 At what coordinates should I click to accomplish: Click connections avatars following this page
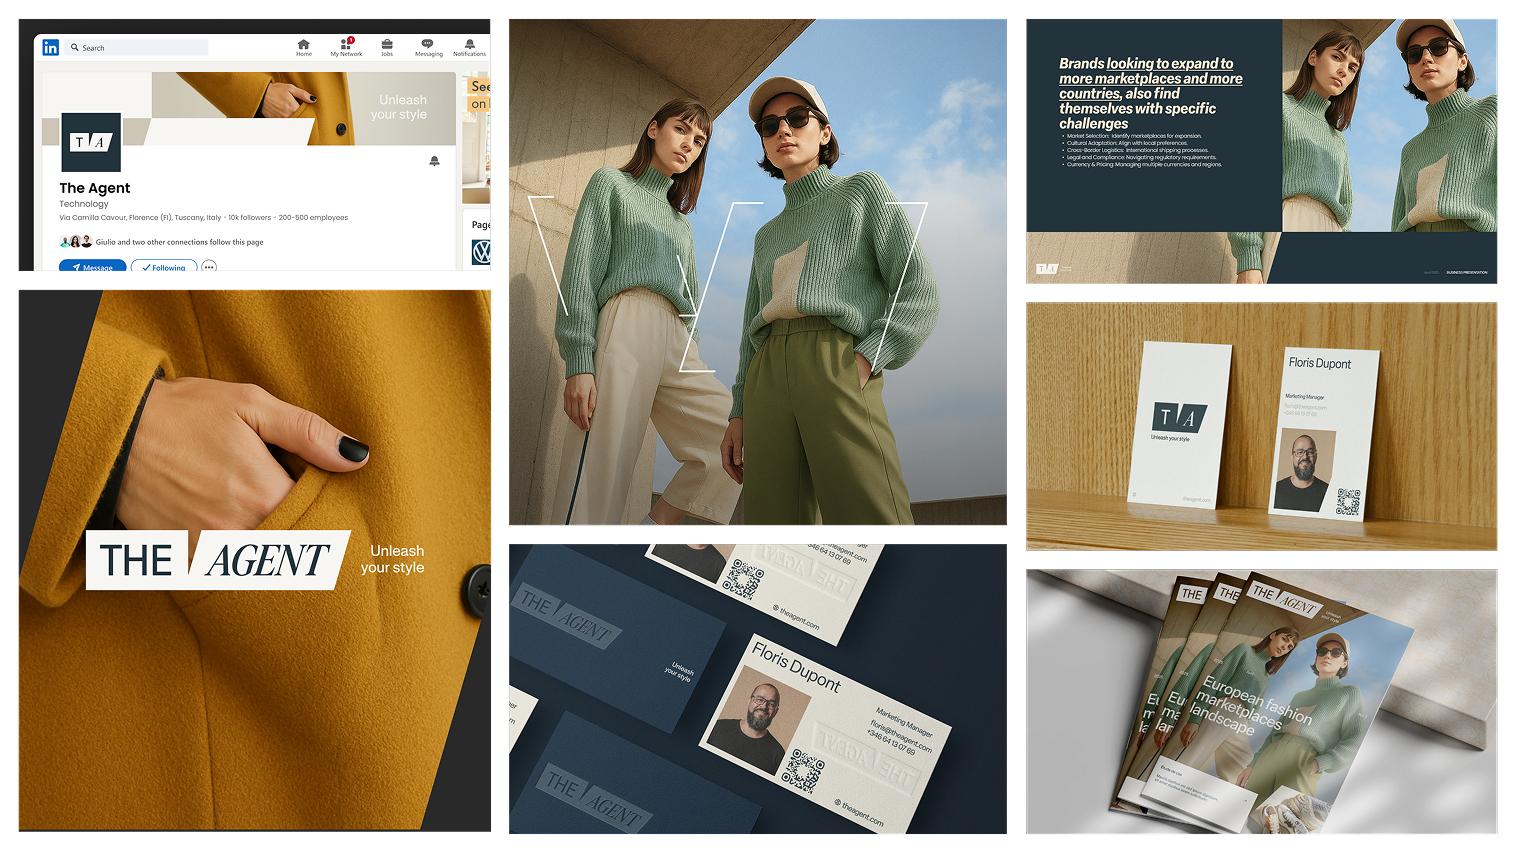pos(76,242)
